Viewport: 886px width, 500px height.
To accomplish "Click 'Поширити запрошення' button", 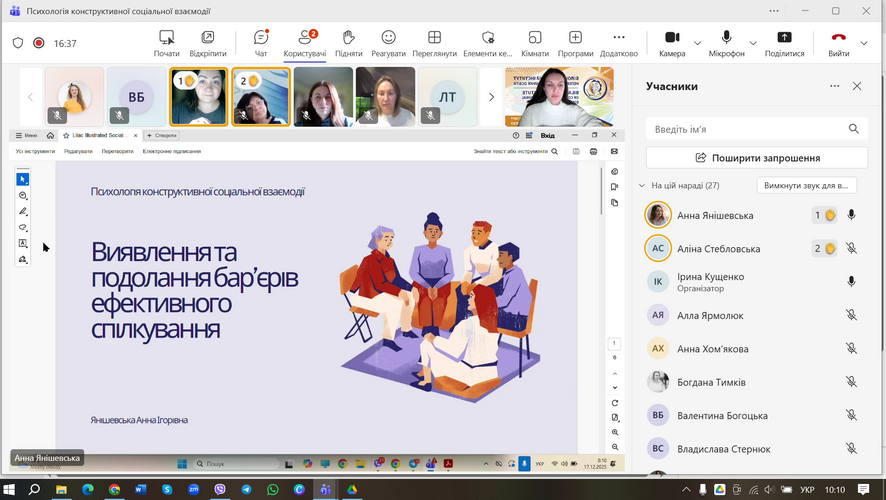I will (757, 158).
